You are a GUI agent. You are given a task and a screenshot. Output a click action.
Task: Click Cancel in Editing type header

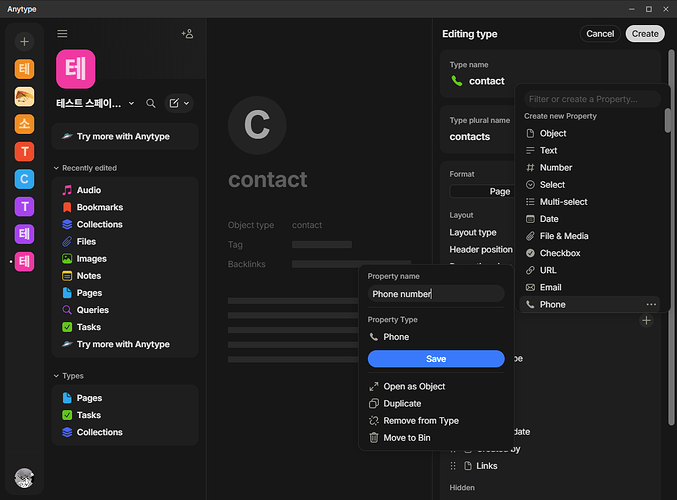(600, 34)
